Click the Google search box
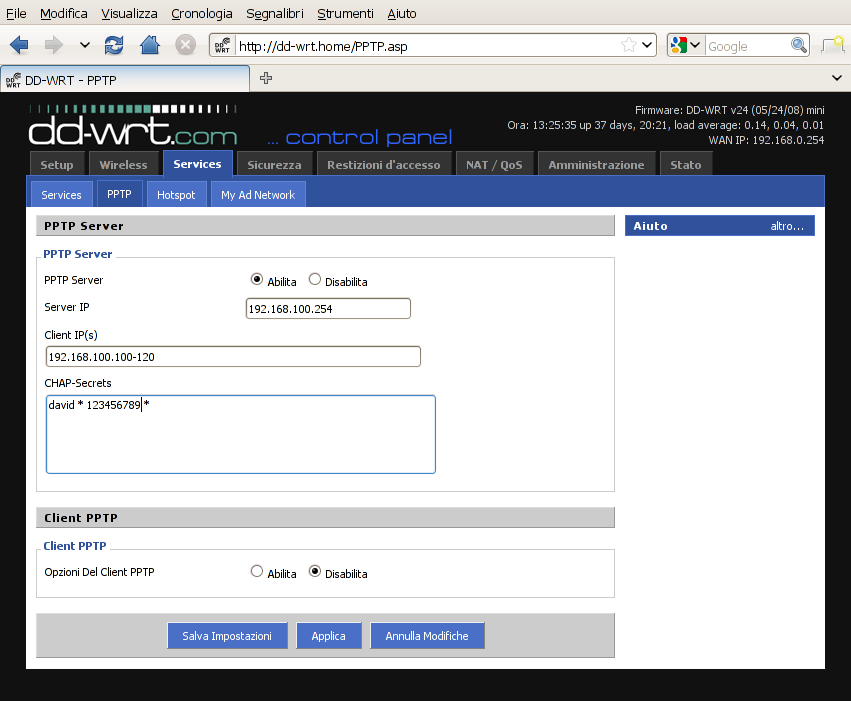This screenshot has height=701, width=851. tap(748, 46)
